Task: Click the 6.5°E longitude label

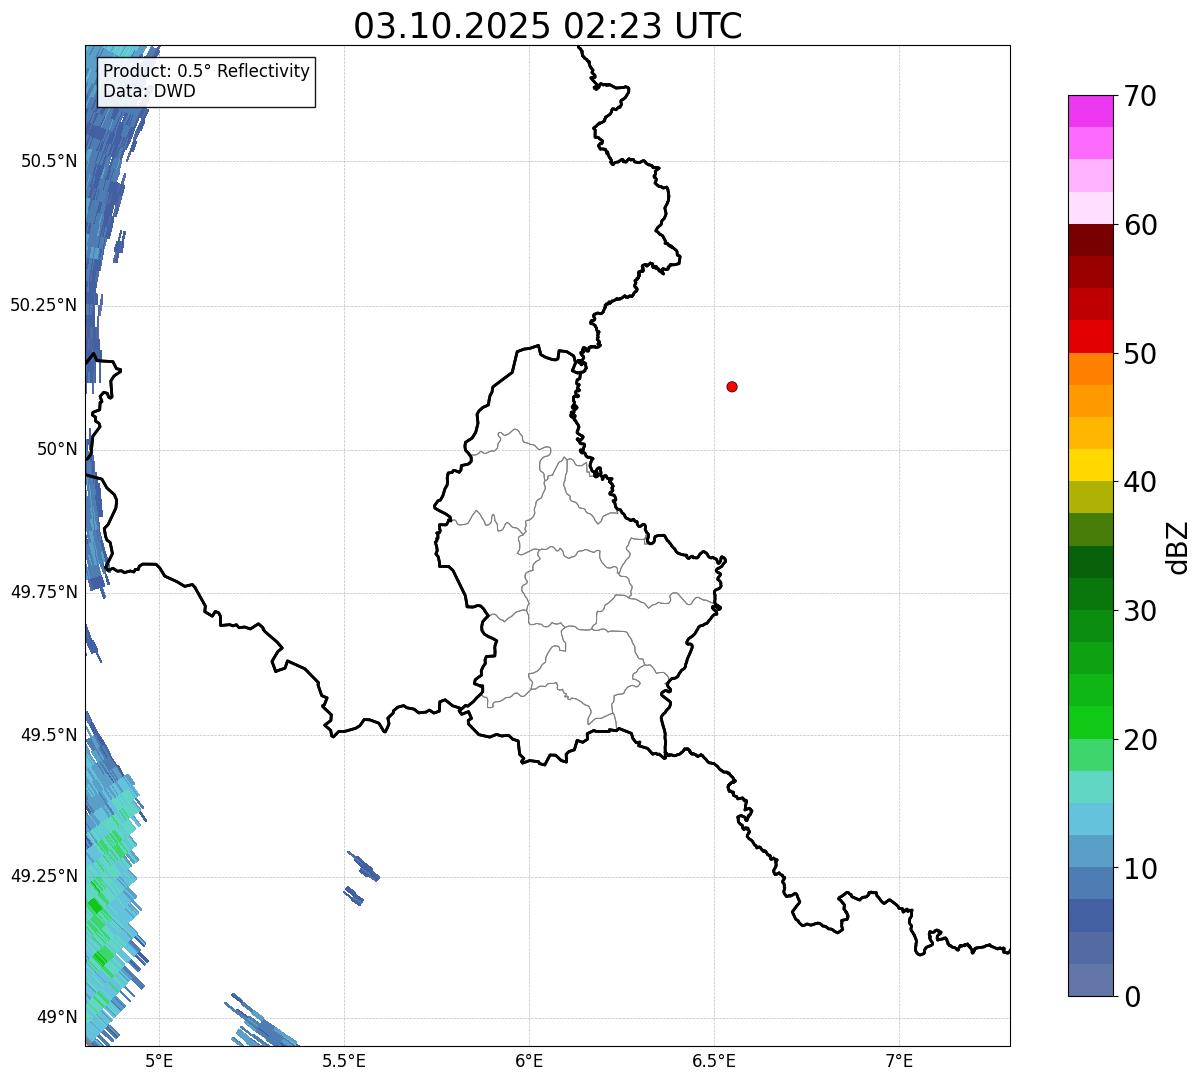Action: click(714, 1060)
